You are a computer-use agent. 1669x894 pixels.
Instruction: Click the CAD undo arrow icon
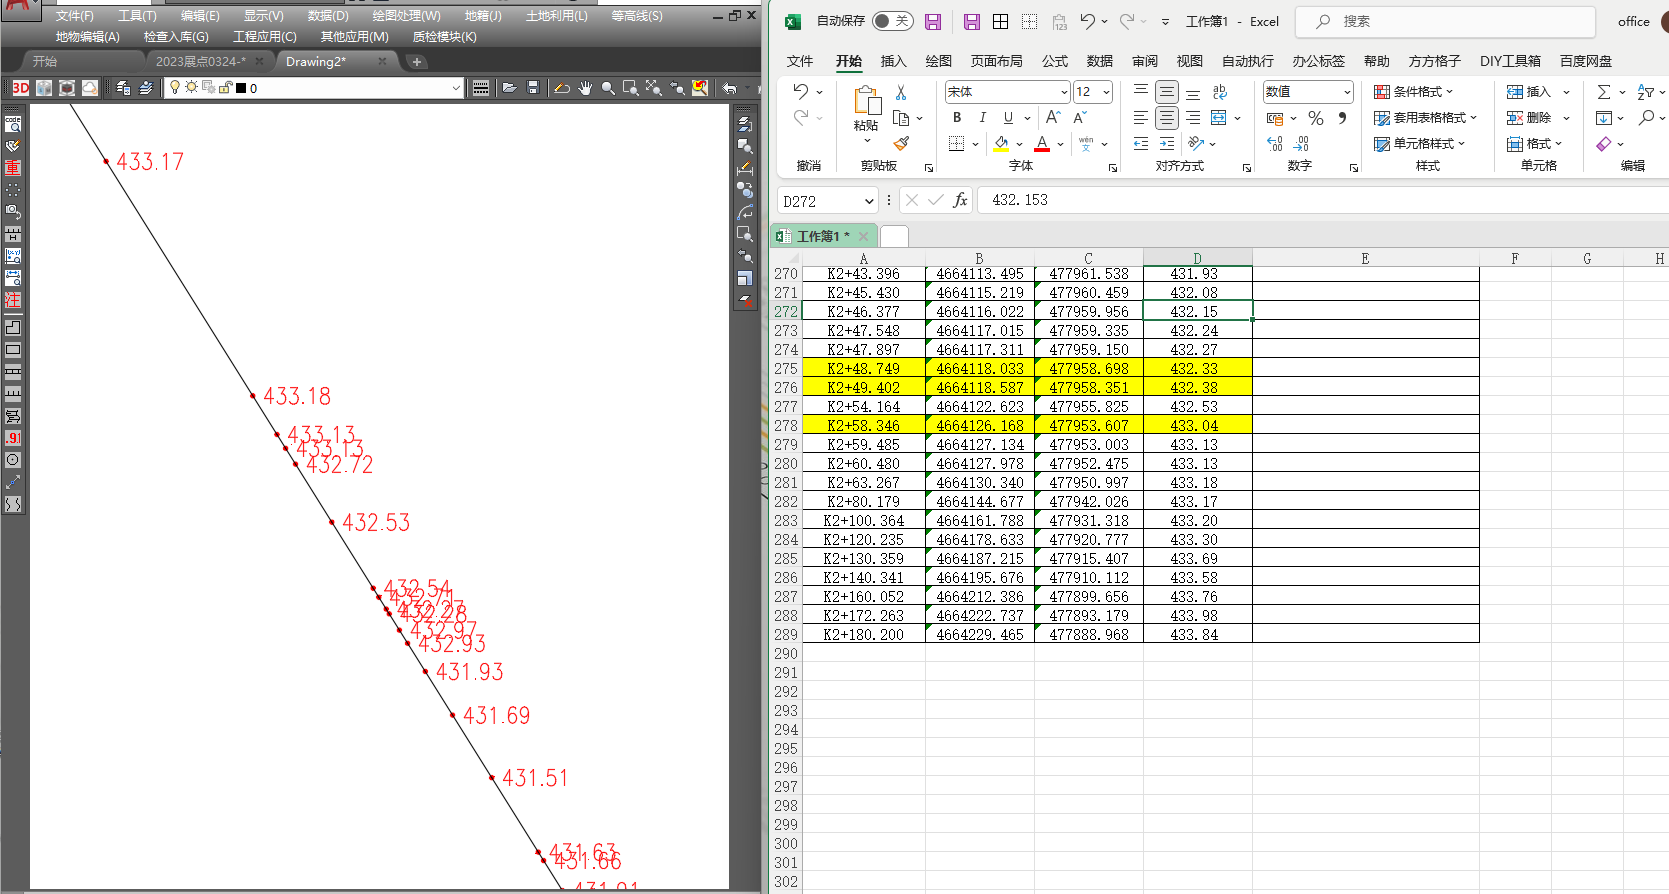click(x=730, y=88)
